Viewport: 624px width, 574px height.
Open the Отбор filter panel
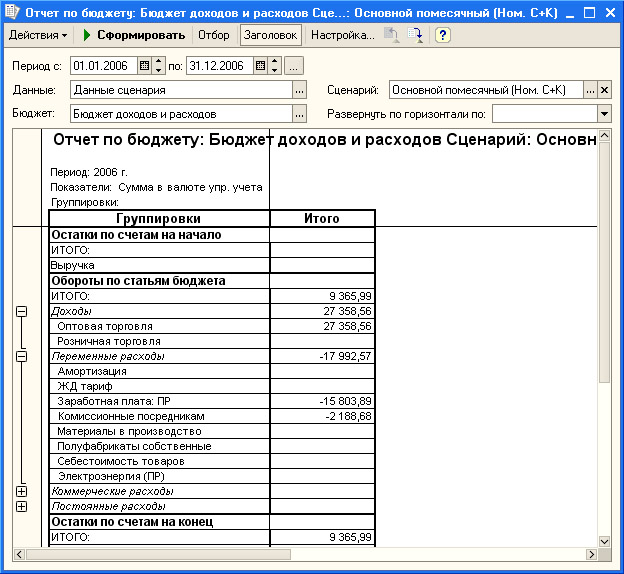[x=214, y=35]
